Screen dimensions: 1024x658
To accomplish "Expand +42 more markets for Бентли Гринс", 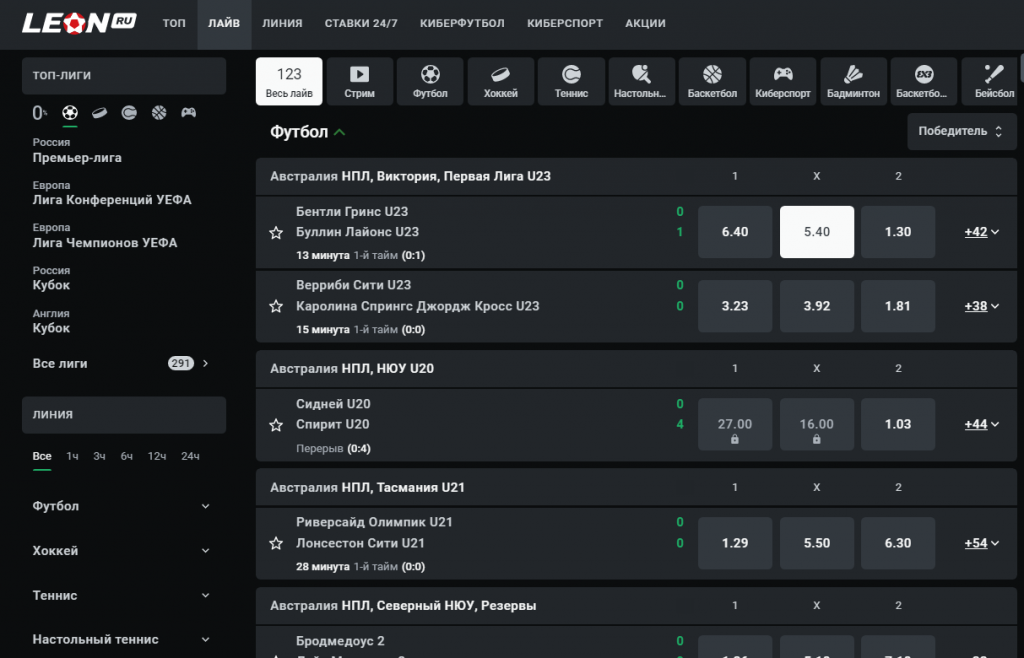I will pyautogui.click(x=982, y=232).
